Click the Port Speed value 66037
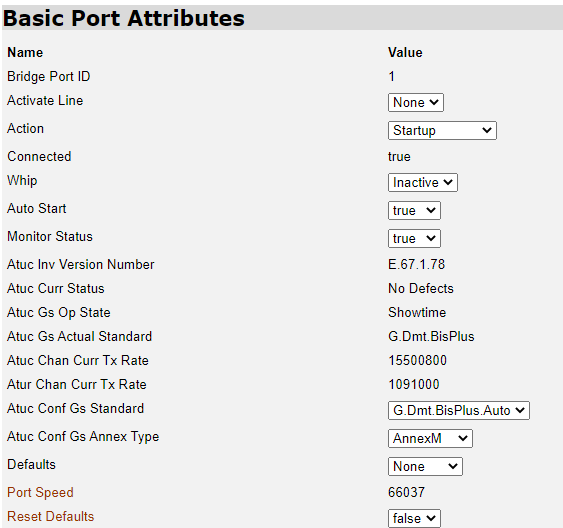The height and width of the screenshot is (528, 563). coord(406,492)
